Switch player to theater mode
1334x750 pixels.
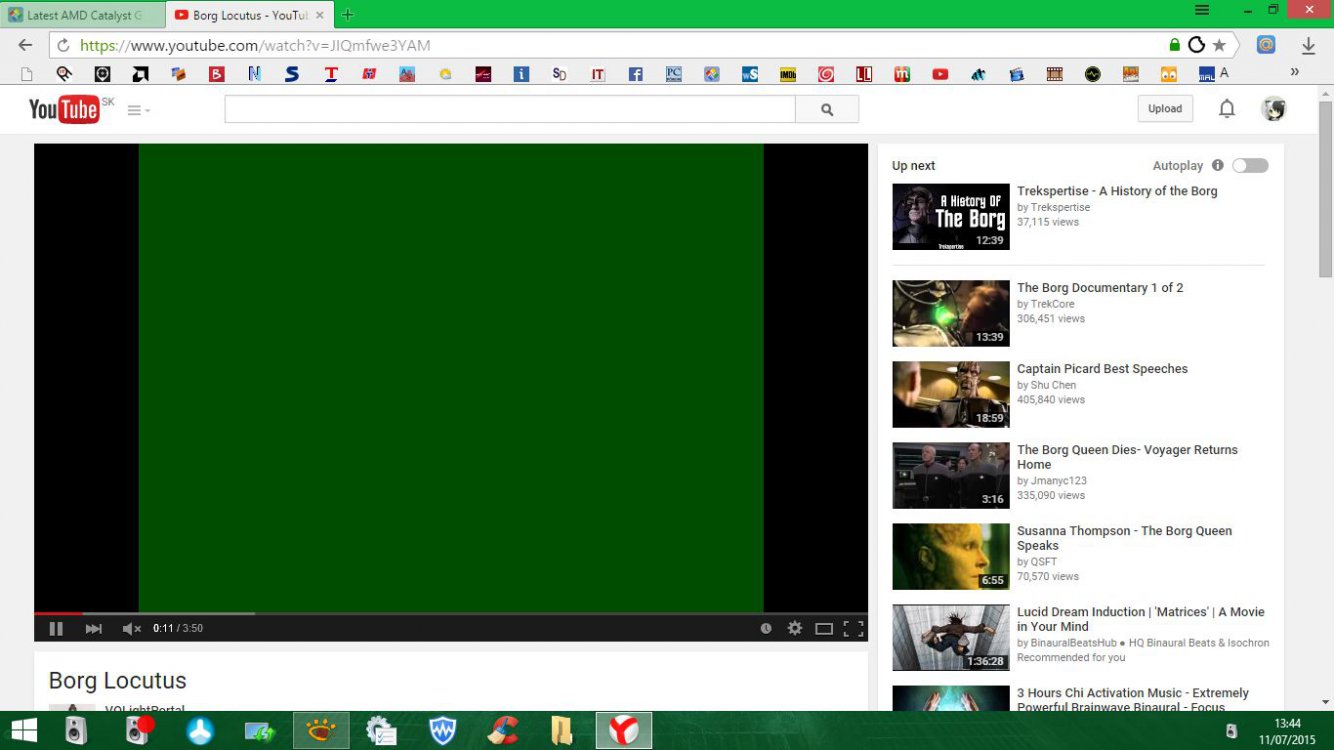tap(824, 629)
